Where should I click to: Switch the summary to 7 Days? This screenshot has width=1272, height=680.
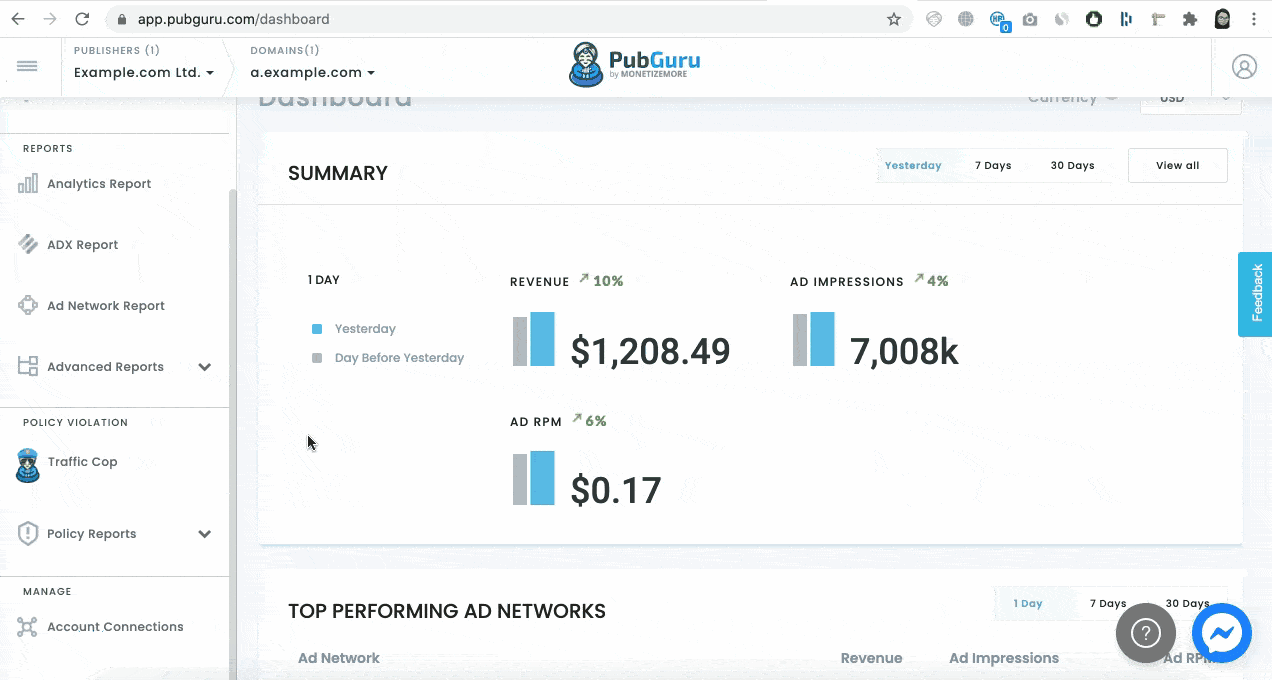[x=993, y=165]
